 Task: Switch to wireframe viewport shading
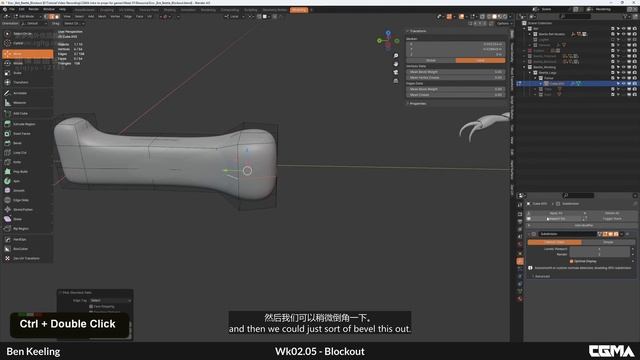point(489,17)
